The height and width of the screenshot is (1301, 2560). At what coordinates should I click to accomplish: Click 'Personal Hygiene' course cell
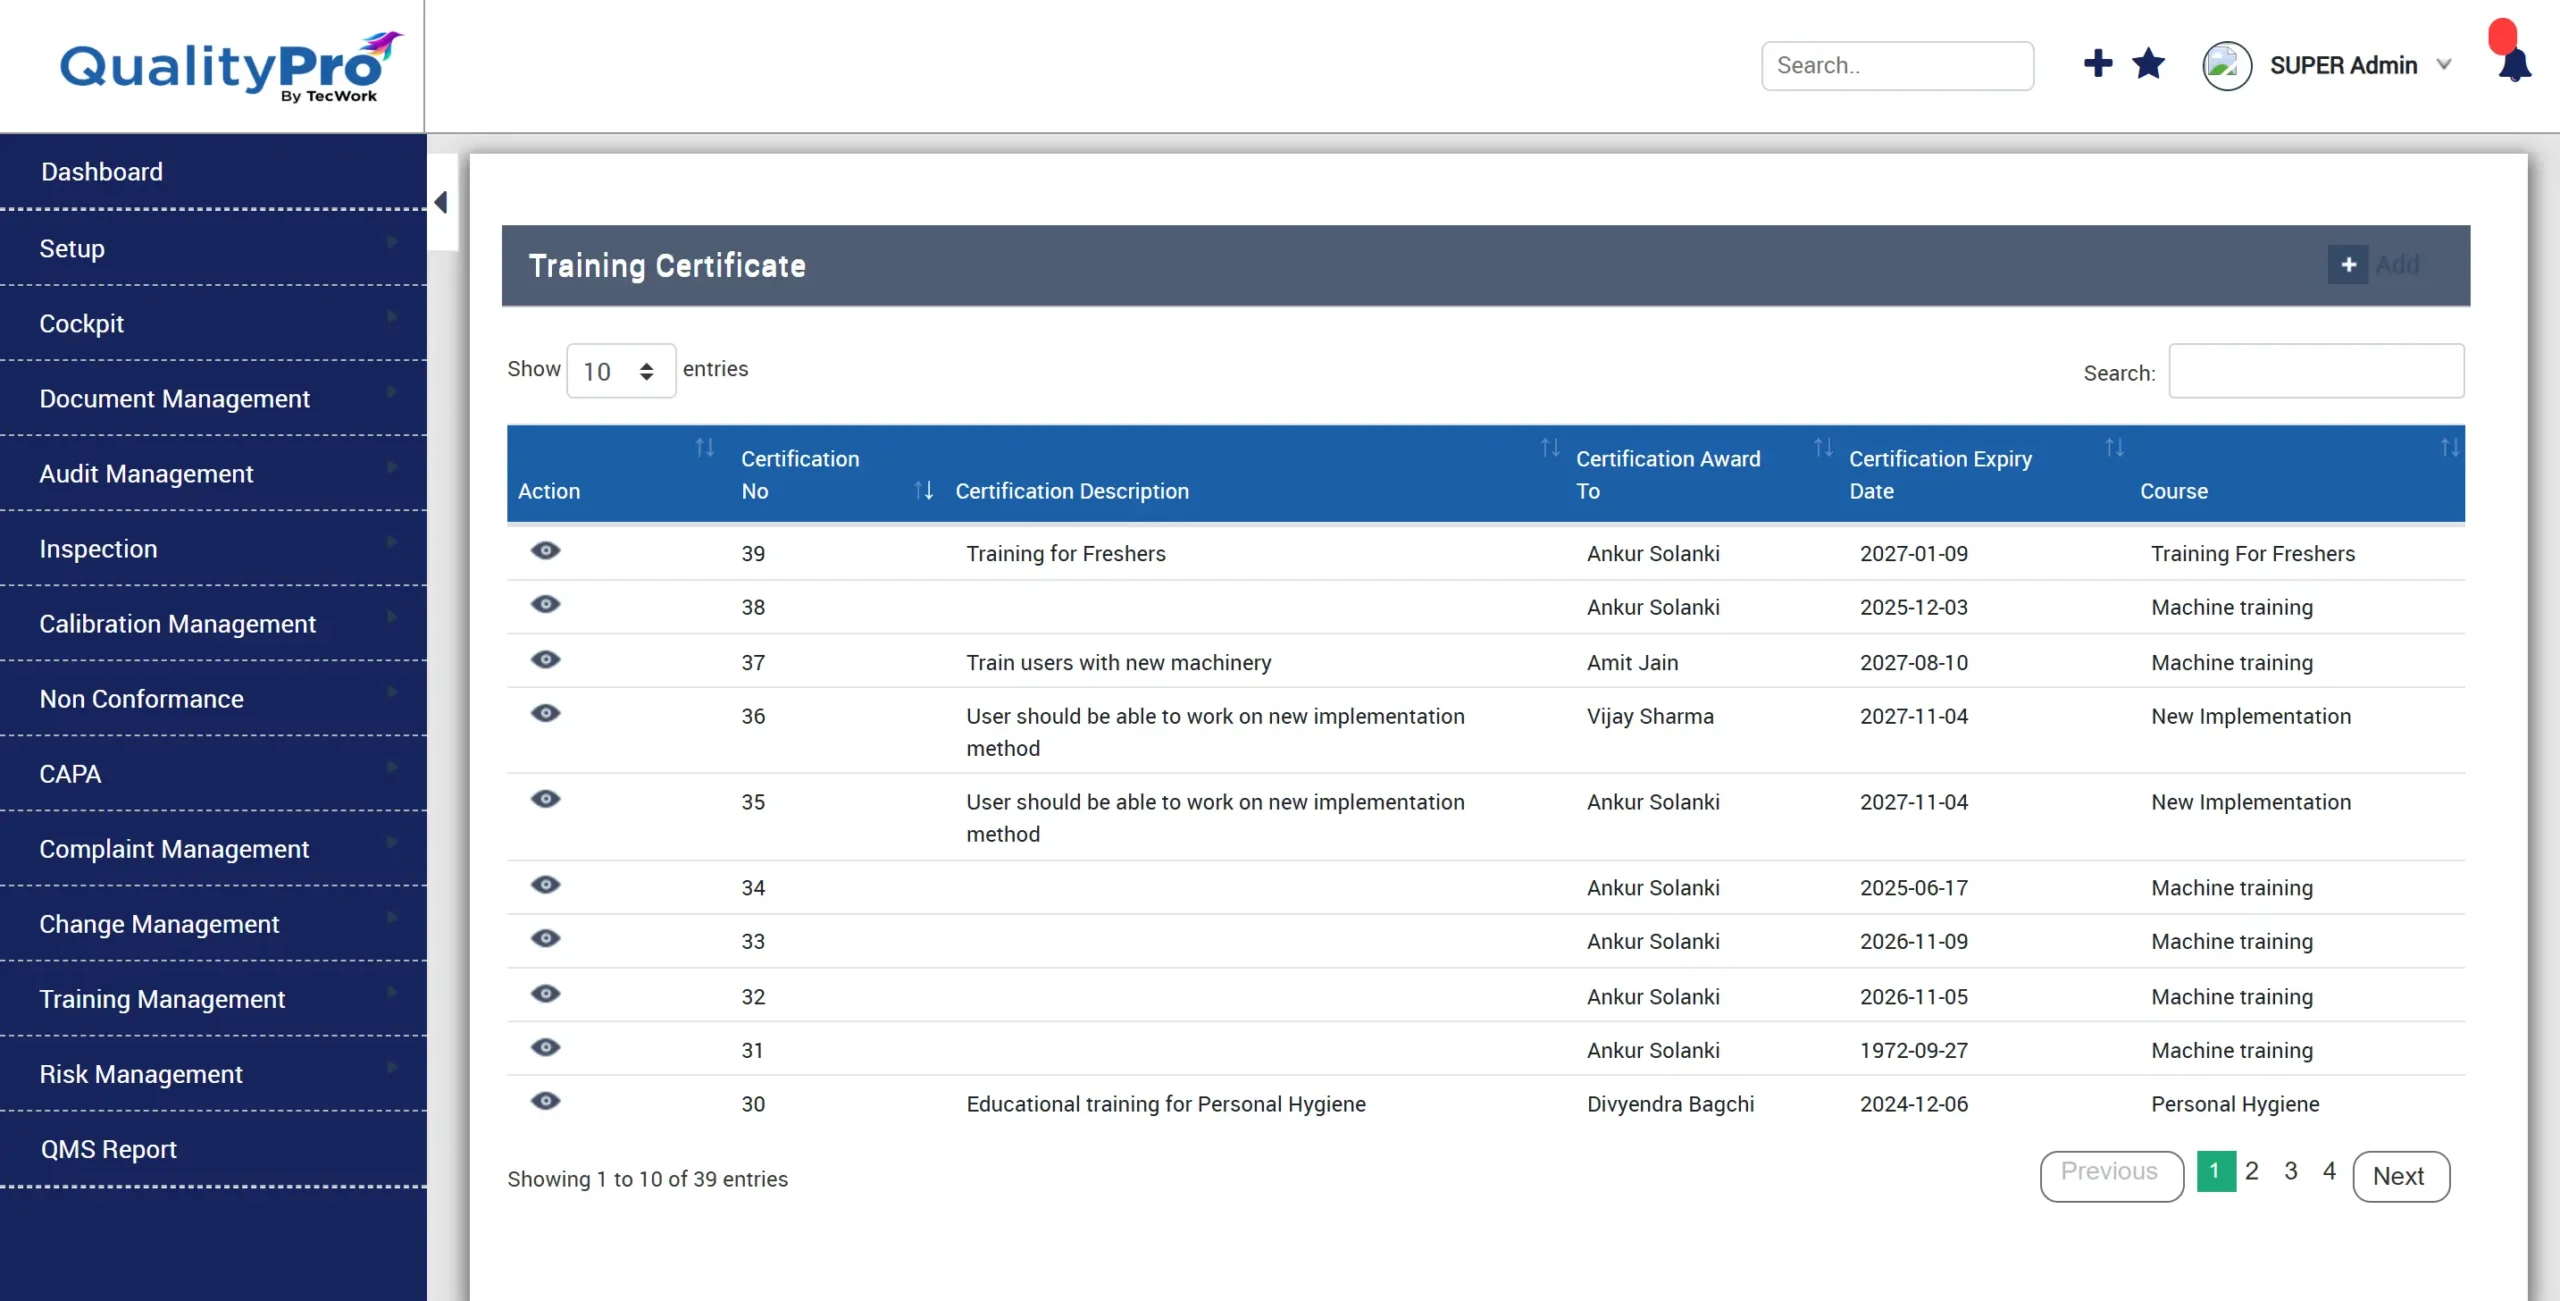coord(2235,1104)
